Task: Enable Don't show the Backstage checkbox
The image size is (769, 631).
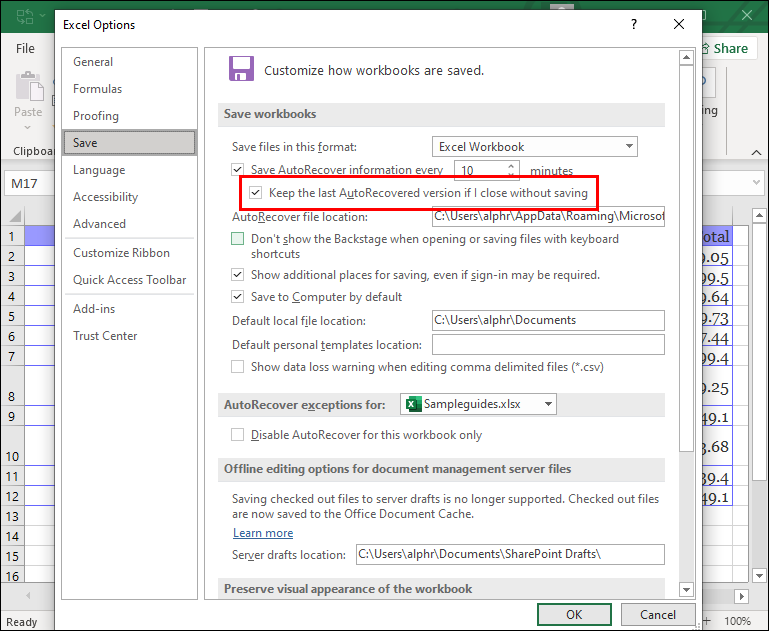Action: [x=237, y=239]
